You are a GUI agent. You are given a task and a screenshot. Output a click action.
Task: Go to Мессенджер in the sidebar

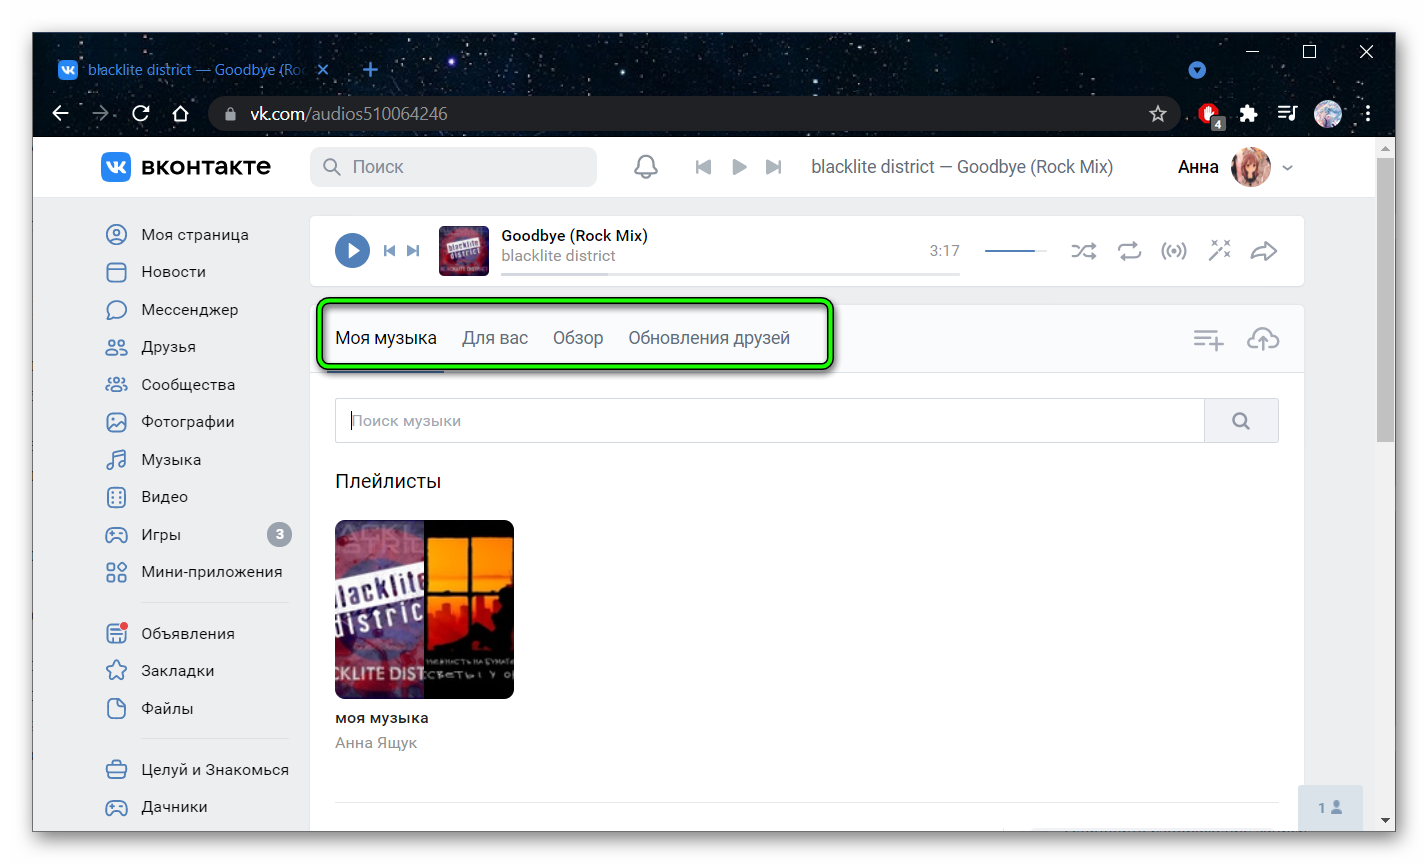point(189,310)
